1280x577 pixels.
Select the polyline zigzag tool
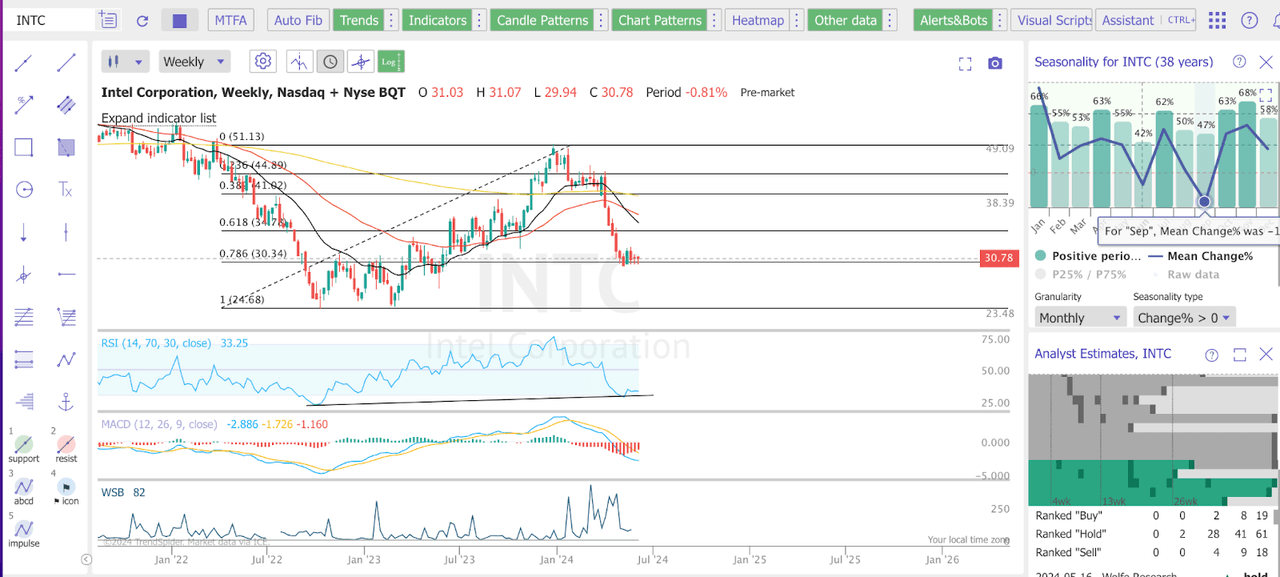click(x=66, y=359)
